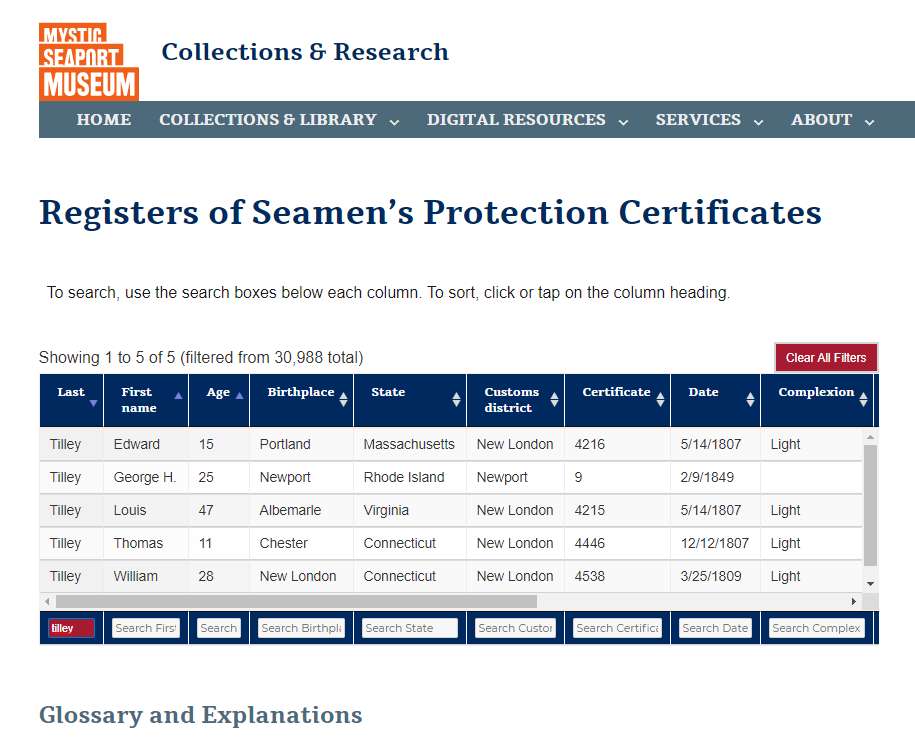Click the state cell 'Massachusetts'
The image size is (915, 746).
coord(409,444)
